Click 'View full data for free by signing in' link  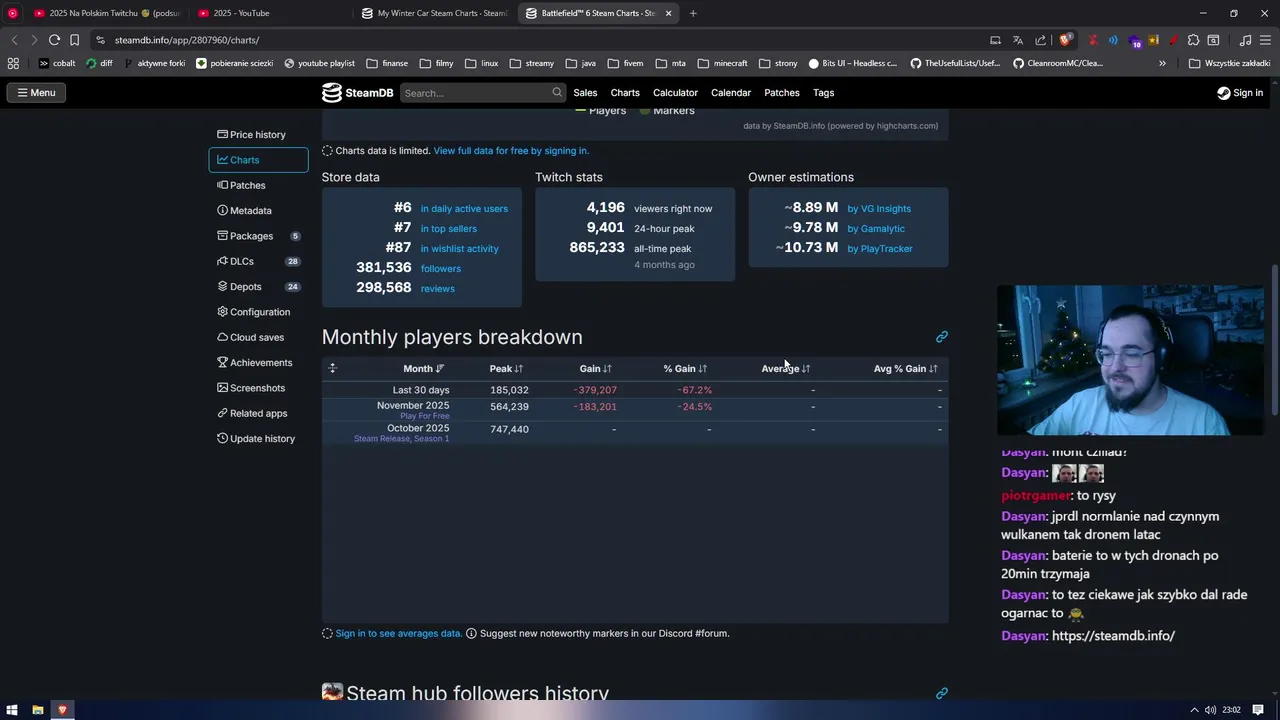pos(511,151)
